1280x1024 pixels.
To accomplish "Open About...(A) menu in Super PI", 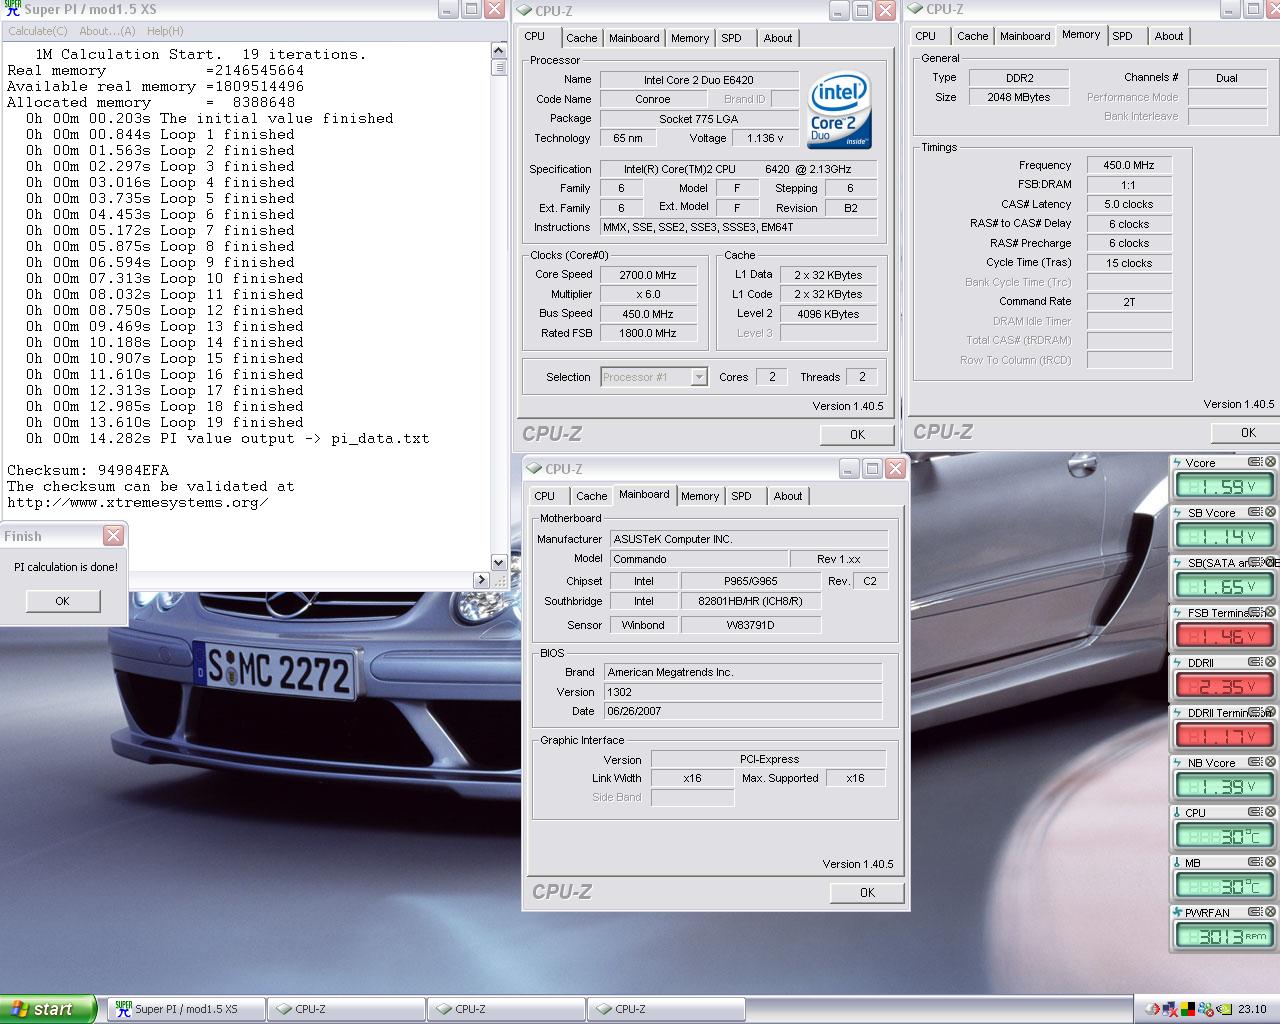I will (x=107, y=31).
